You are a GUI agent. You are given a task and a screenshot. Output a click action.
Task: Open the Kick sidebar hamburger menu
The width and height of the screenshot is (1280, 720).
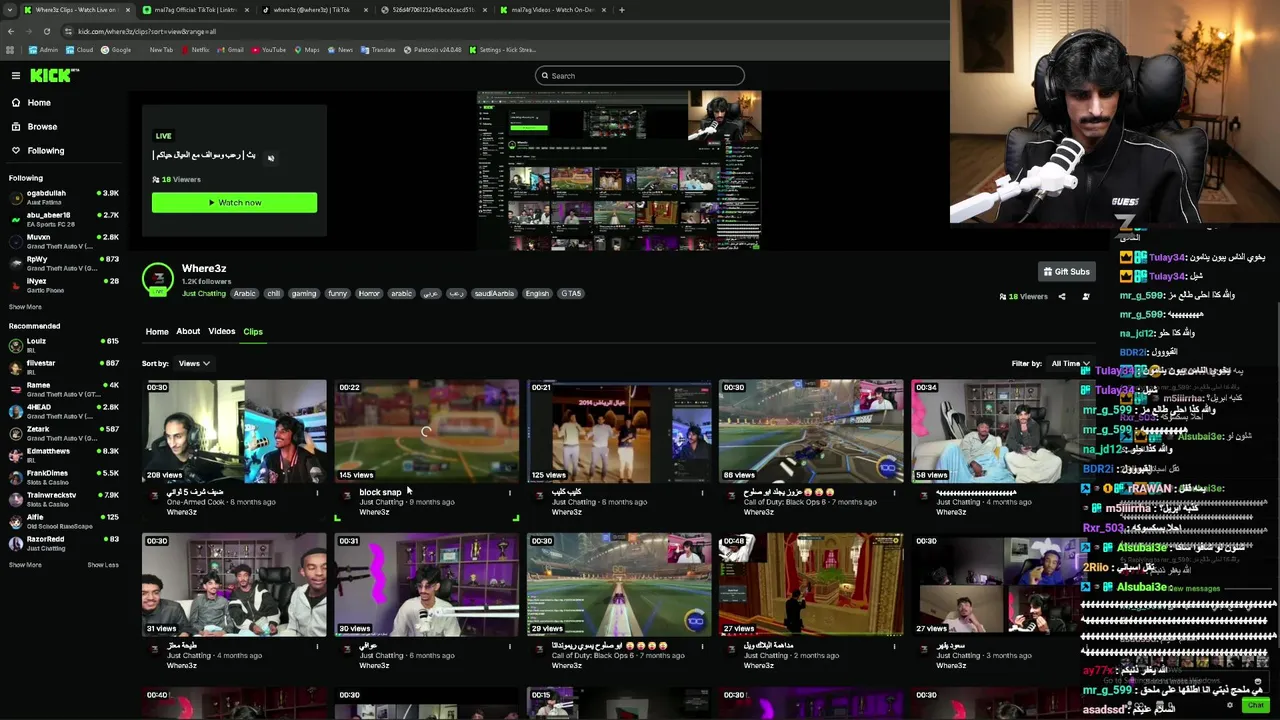[16, 75]
